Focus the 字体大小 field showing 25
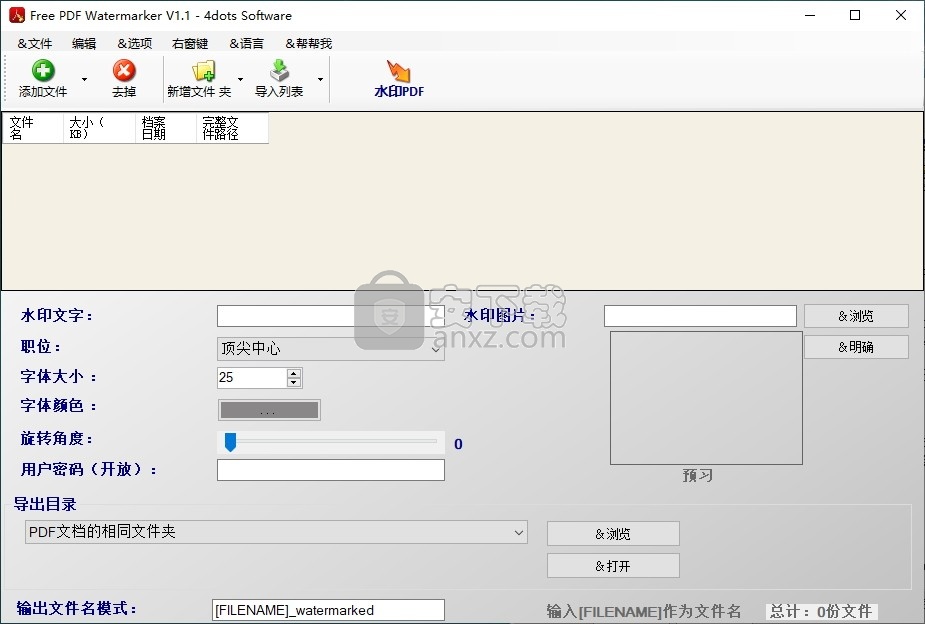This screenshot has width=925, height=624. pos(252,377)
